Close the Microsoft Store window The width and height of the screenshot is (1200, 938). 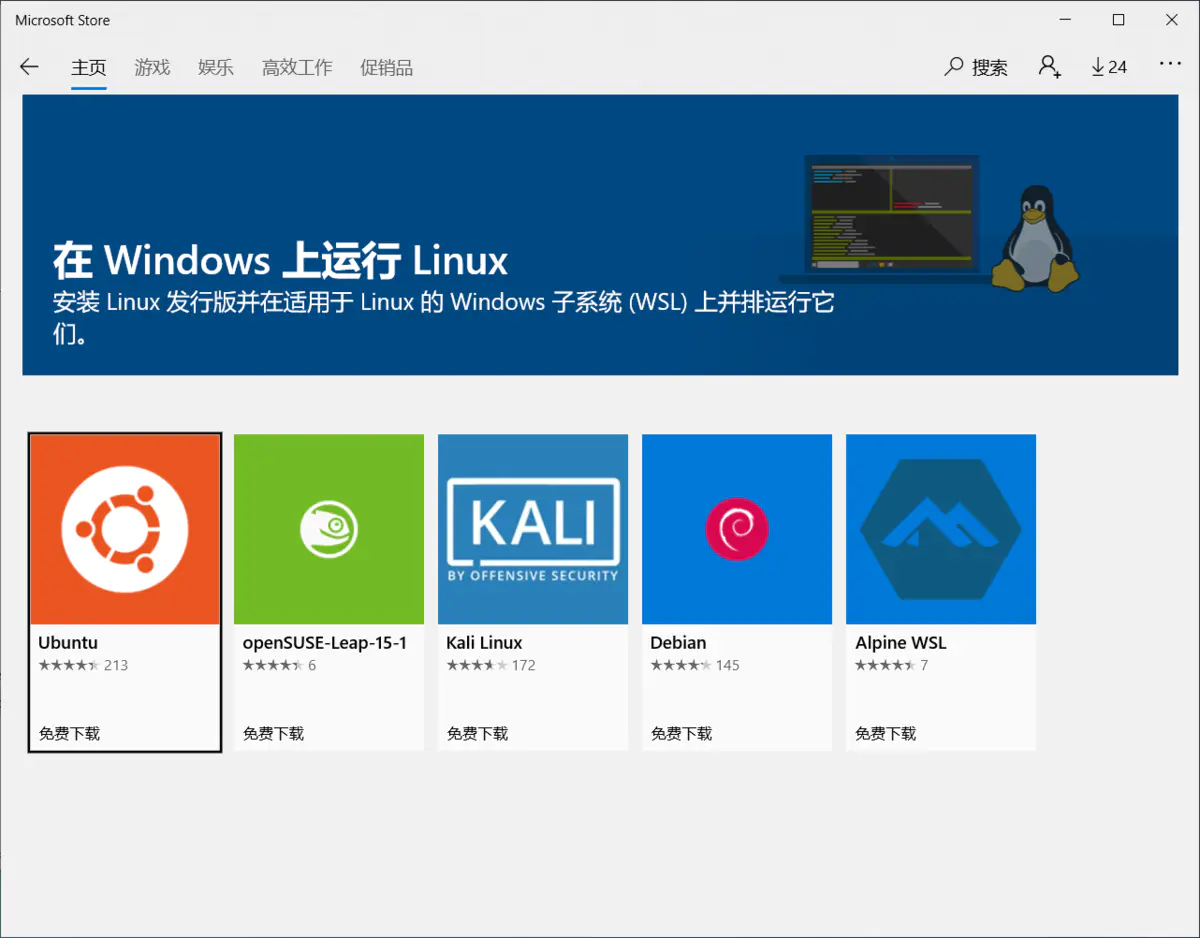click(1172, 20)
